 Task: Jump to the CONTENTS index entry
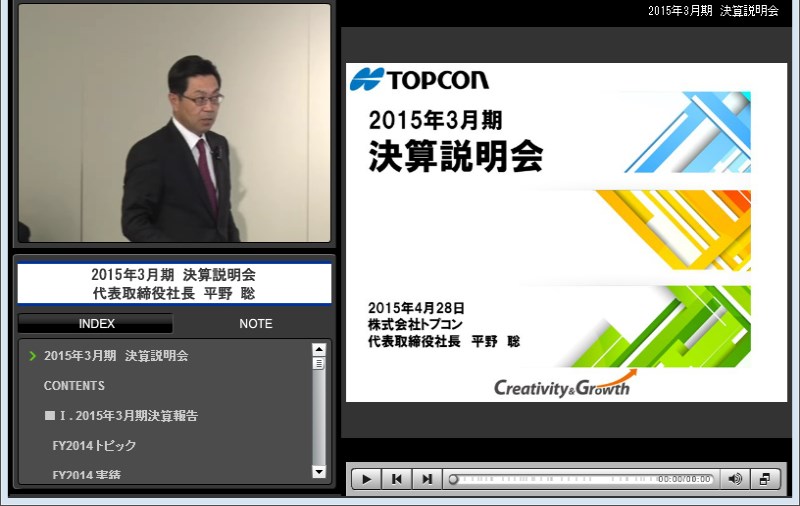[74, 386]
